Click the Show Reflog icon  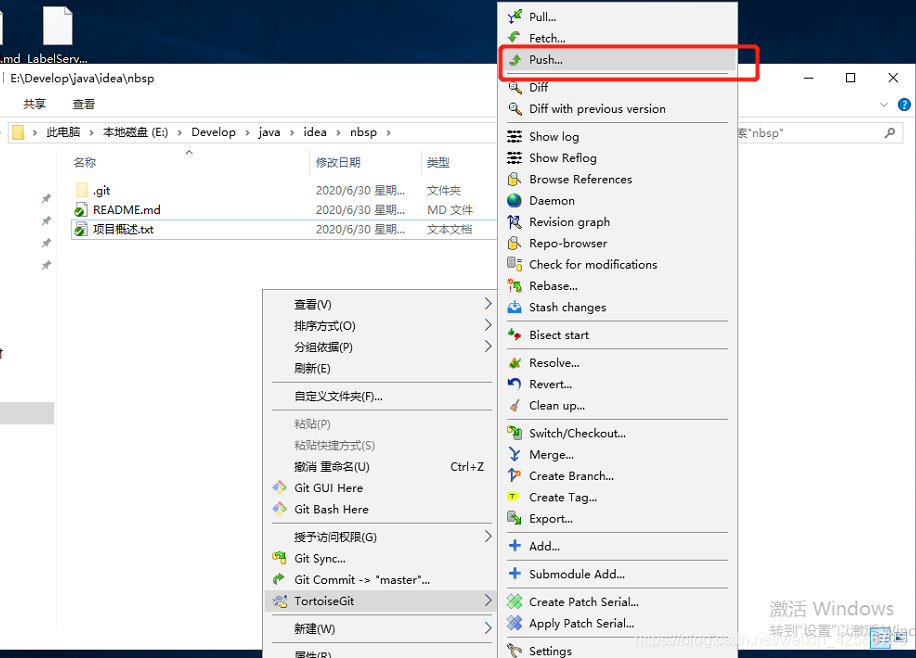click(515, 158)
